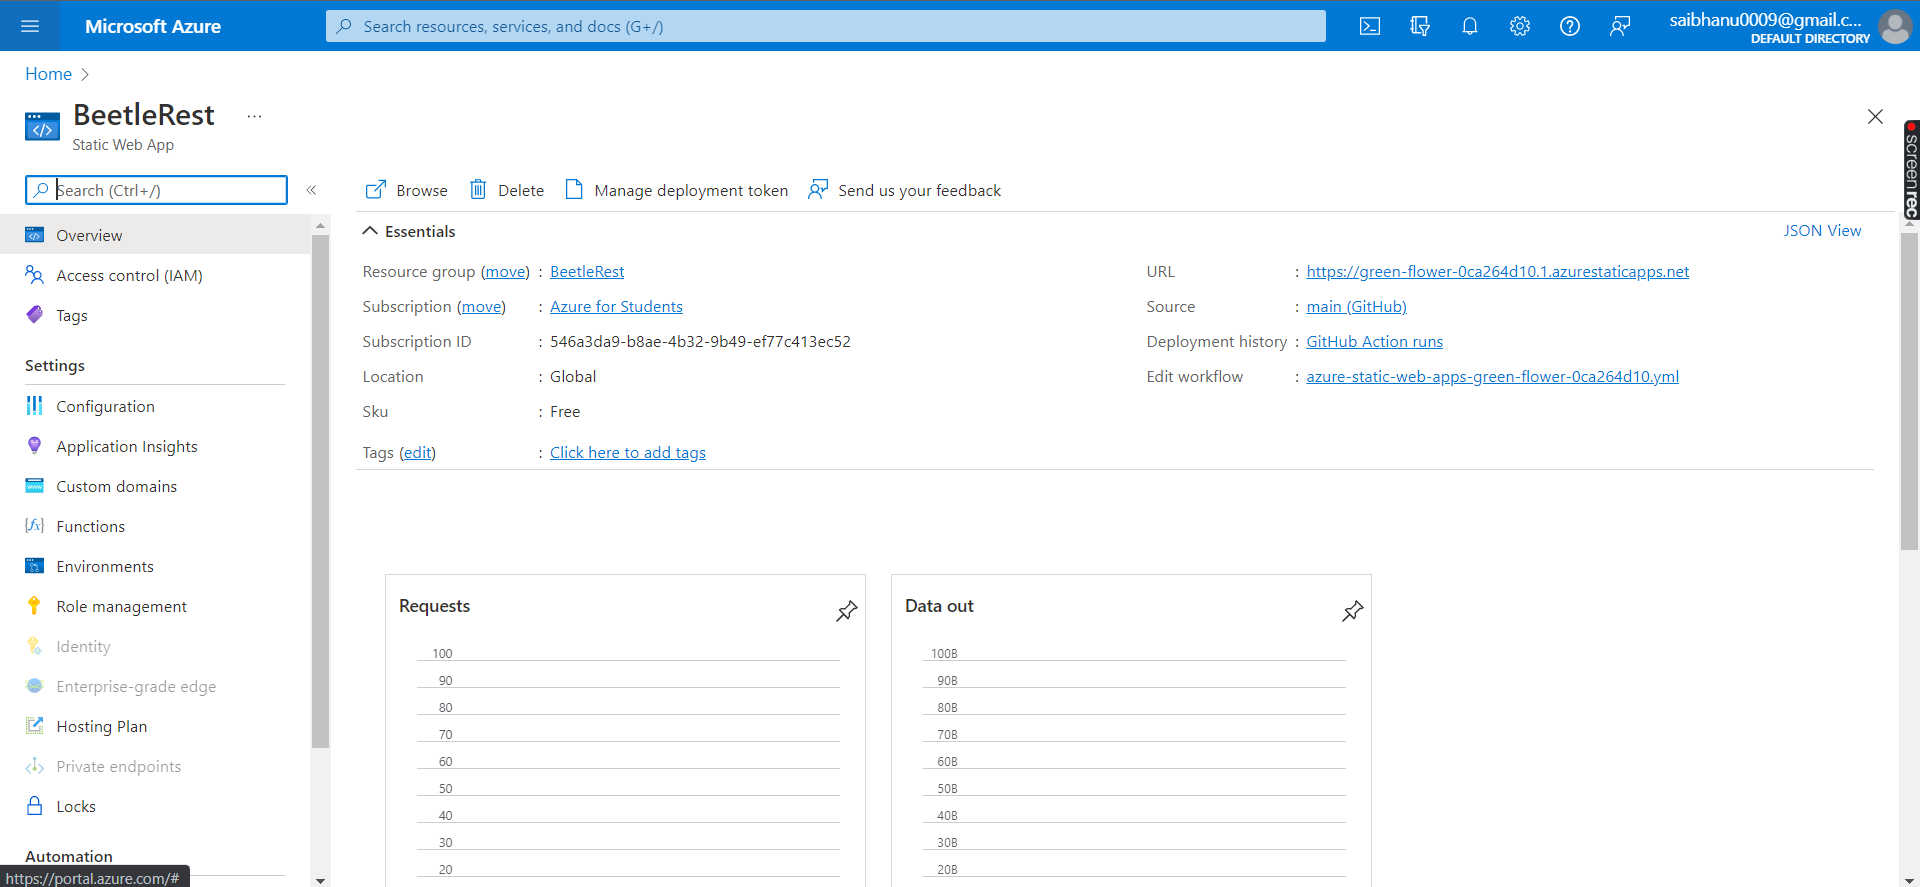Open the Help question mark icon

coord(1570,26)
